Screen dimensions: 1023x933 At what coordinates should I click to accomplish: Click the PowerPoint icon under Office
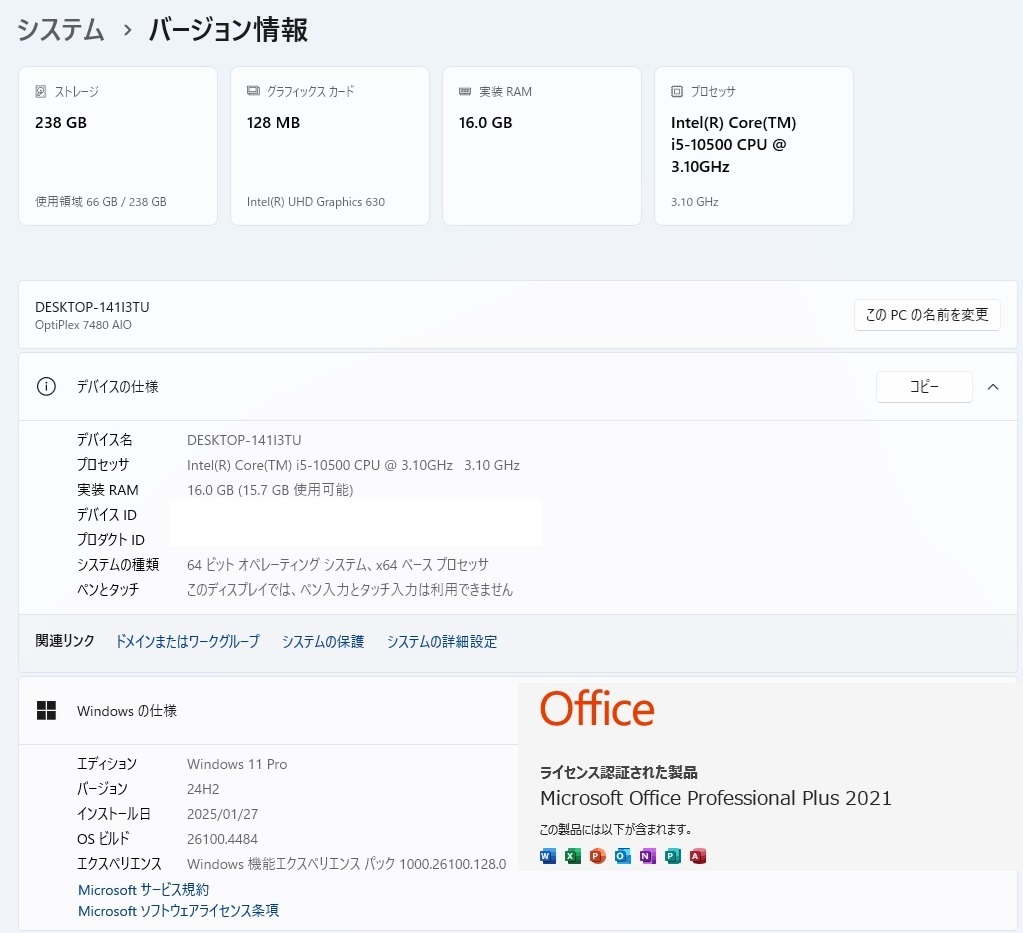point(598,856)
